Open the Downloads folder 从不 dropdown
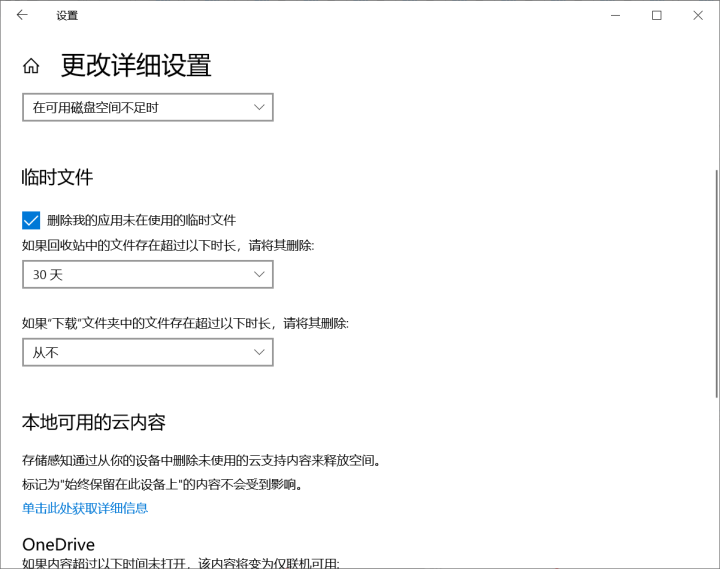The image size is (720, 569). 147,352
